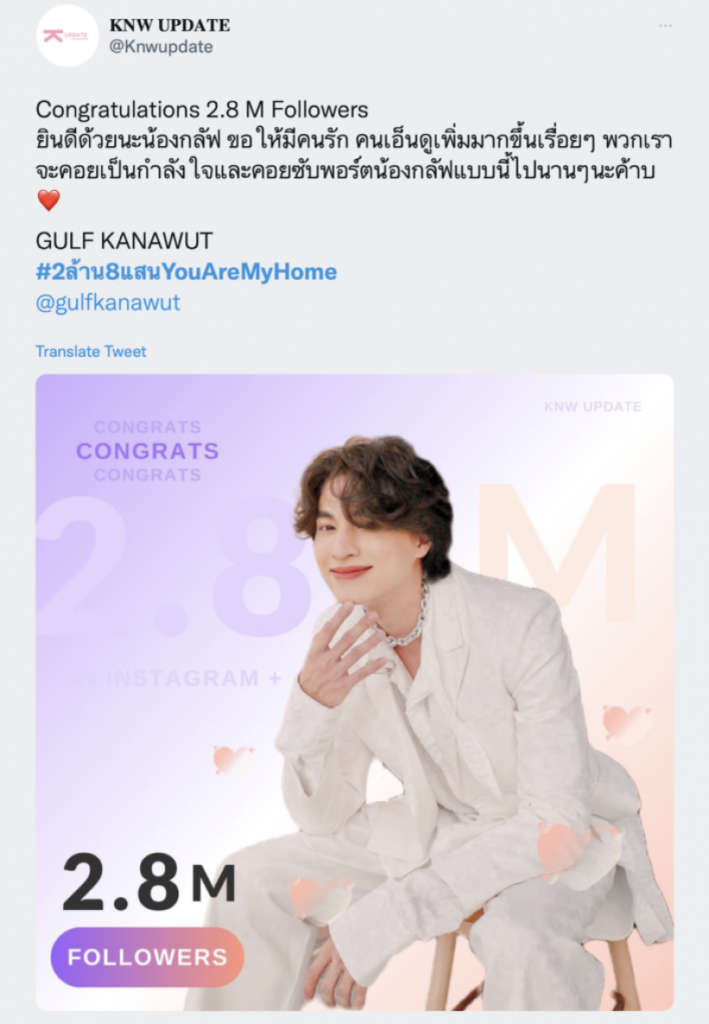Image resolution: width=709 pixels, height=1024 pixels.
Task: Click the Congratulations 2.8 M Followers line
Action: [x=202, y=109]
